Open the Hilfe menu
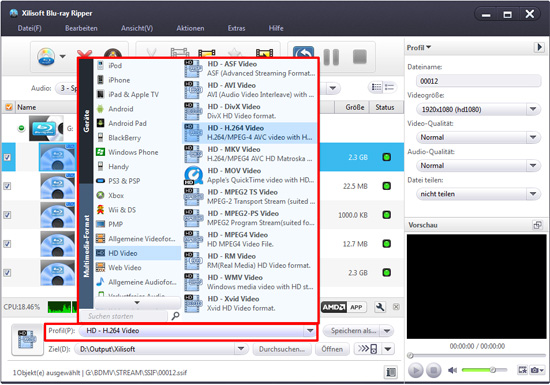 pyautogui.click(x=276, y=28)
